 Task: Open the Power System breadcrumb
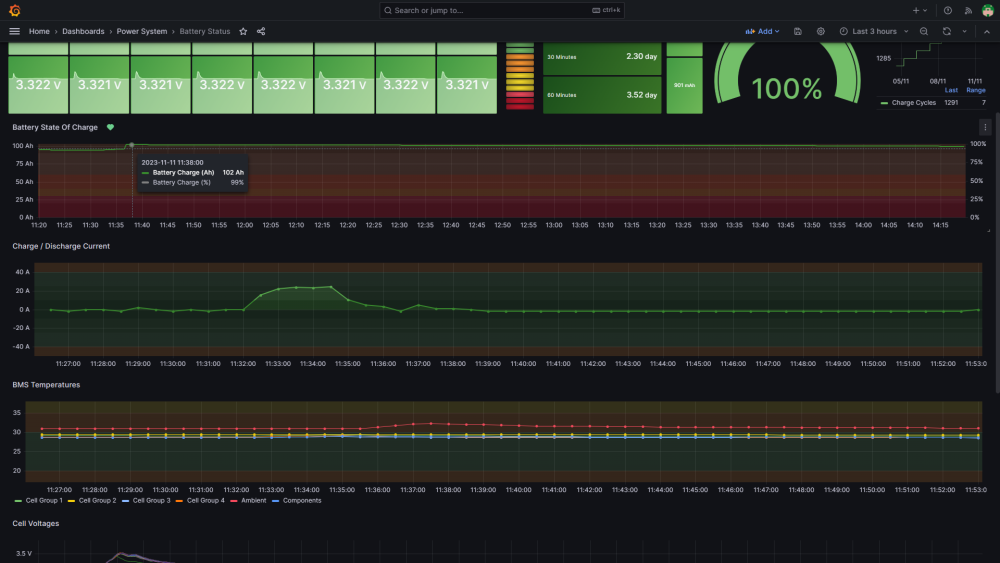pyautogui.click(x=142, y=31)
